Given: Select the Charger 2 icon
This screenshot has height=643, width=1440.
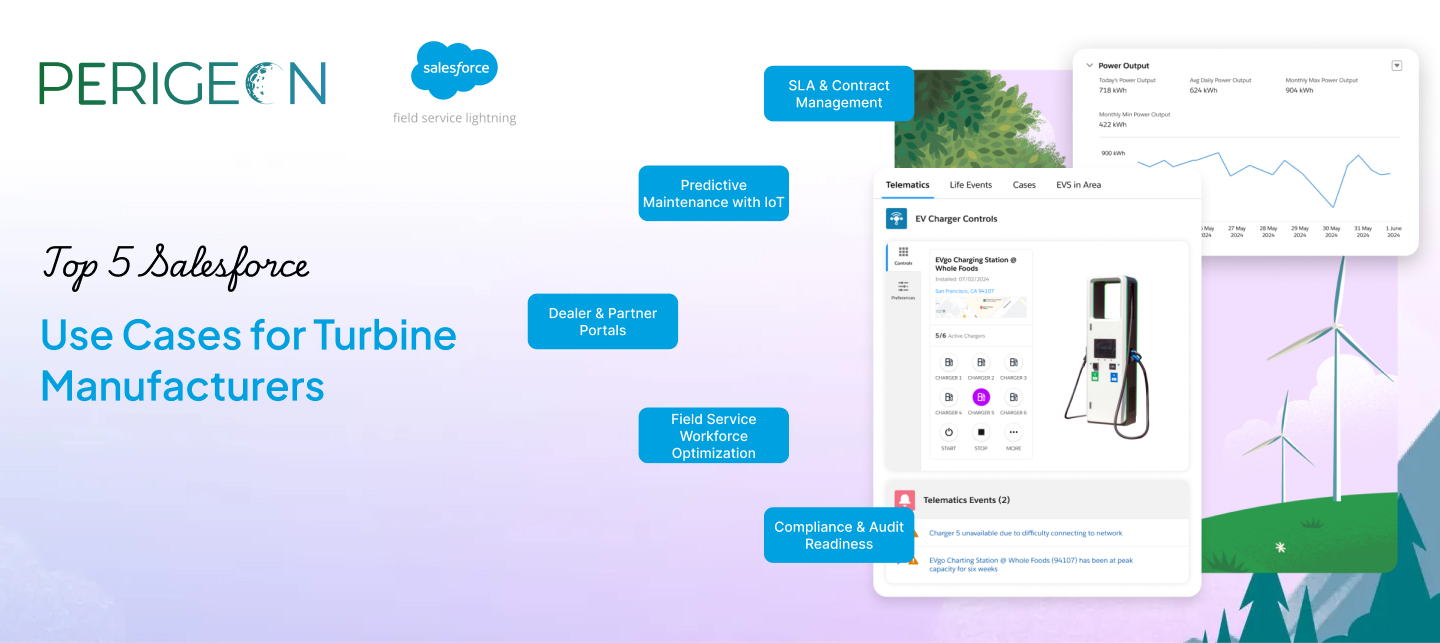Looking at the screenshot, I should pyautogui.click(x=981, y=363).
